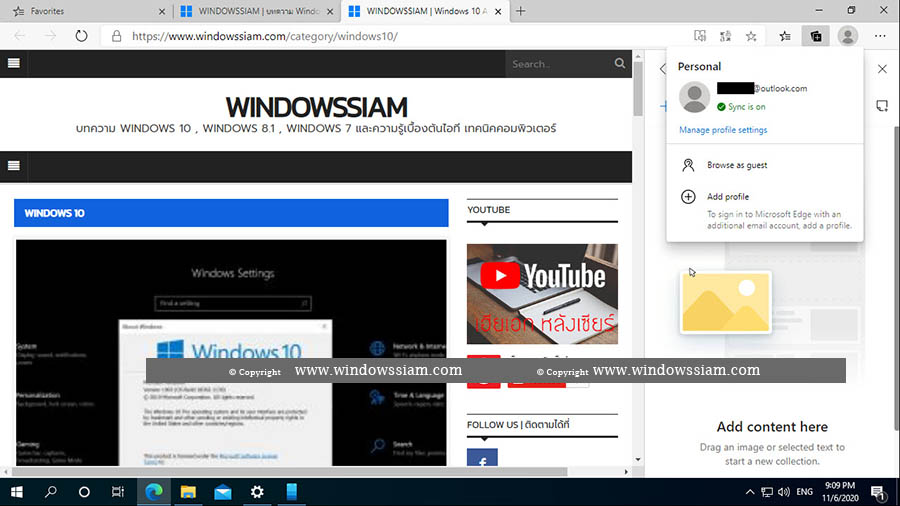Screen dimensions: 900x506
Task: Open Cortana circle on taskbar
Action: coord(84,492)
